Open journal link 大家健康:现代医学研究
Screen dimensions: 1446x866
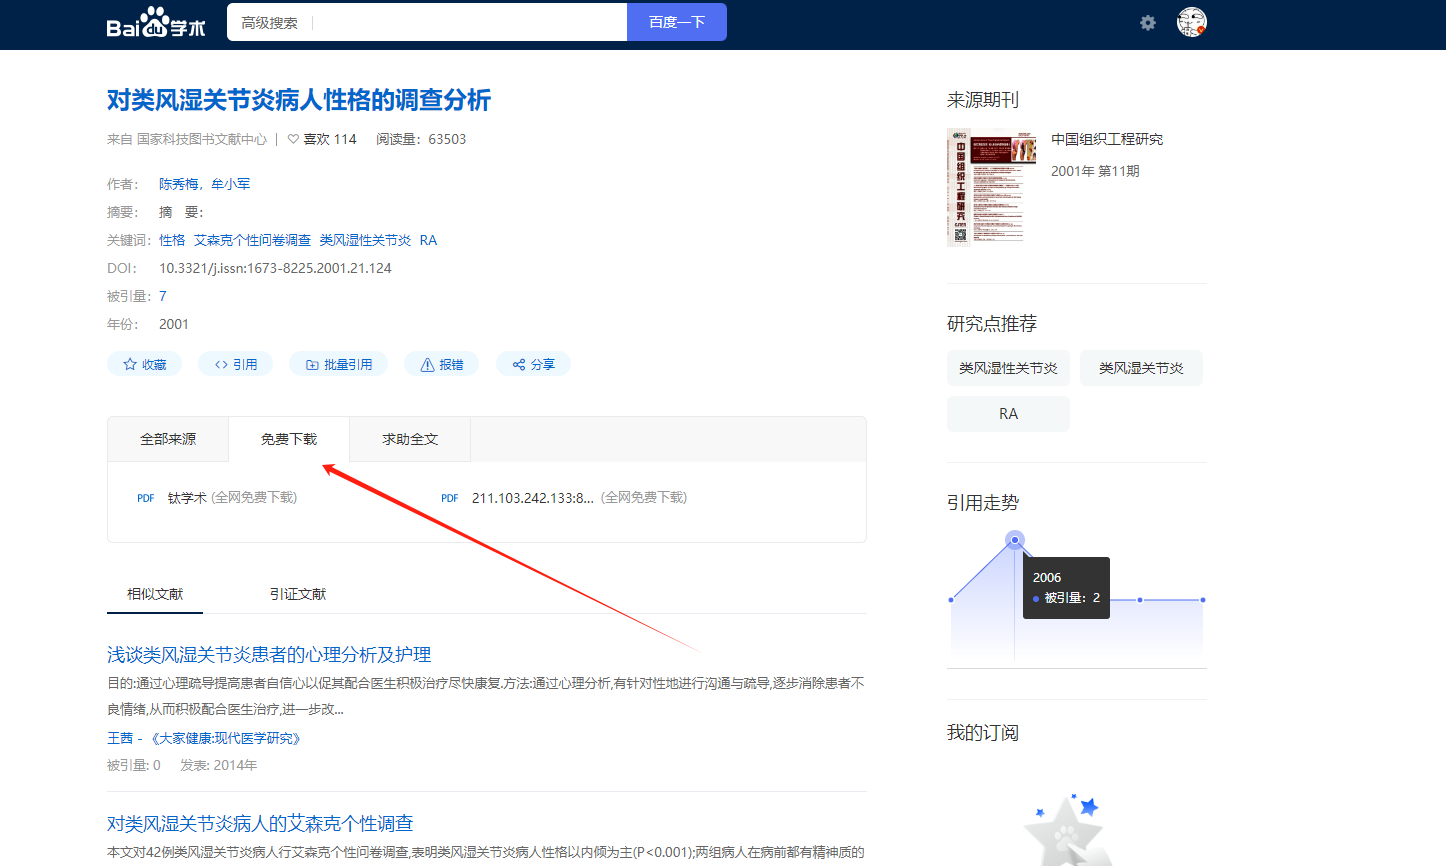(x=225, y=738)
